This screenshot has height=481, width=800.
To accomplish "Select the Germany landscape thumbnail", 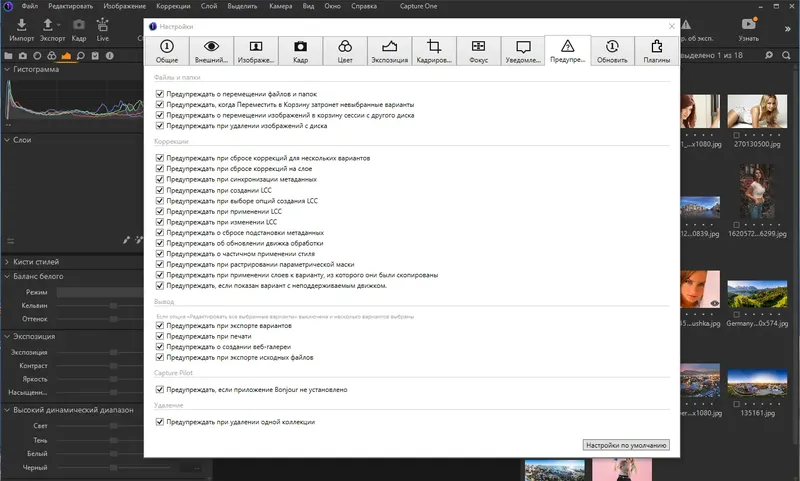I will [757, 294].
